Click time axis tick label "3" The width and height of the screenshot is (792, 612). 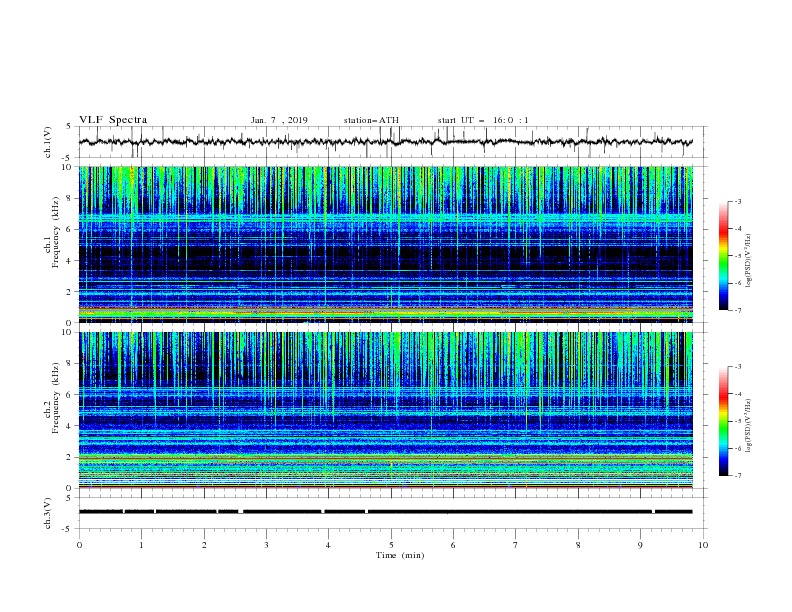point(266,545)
